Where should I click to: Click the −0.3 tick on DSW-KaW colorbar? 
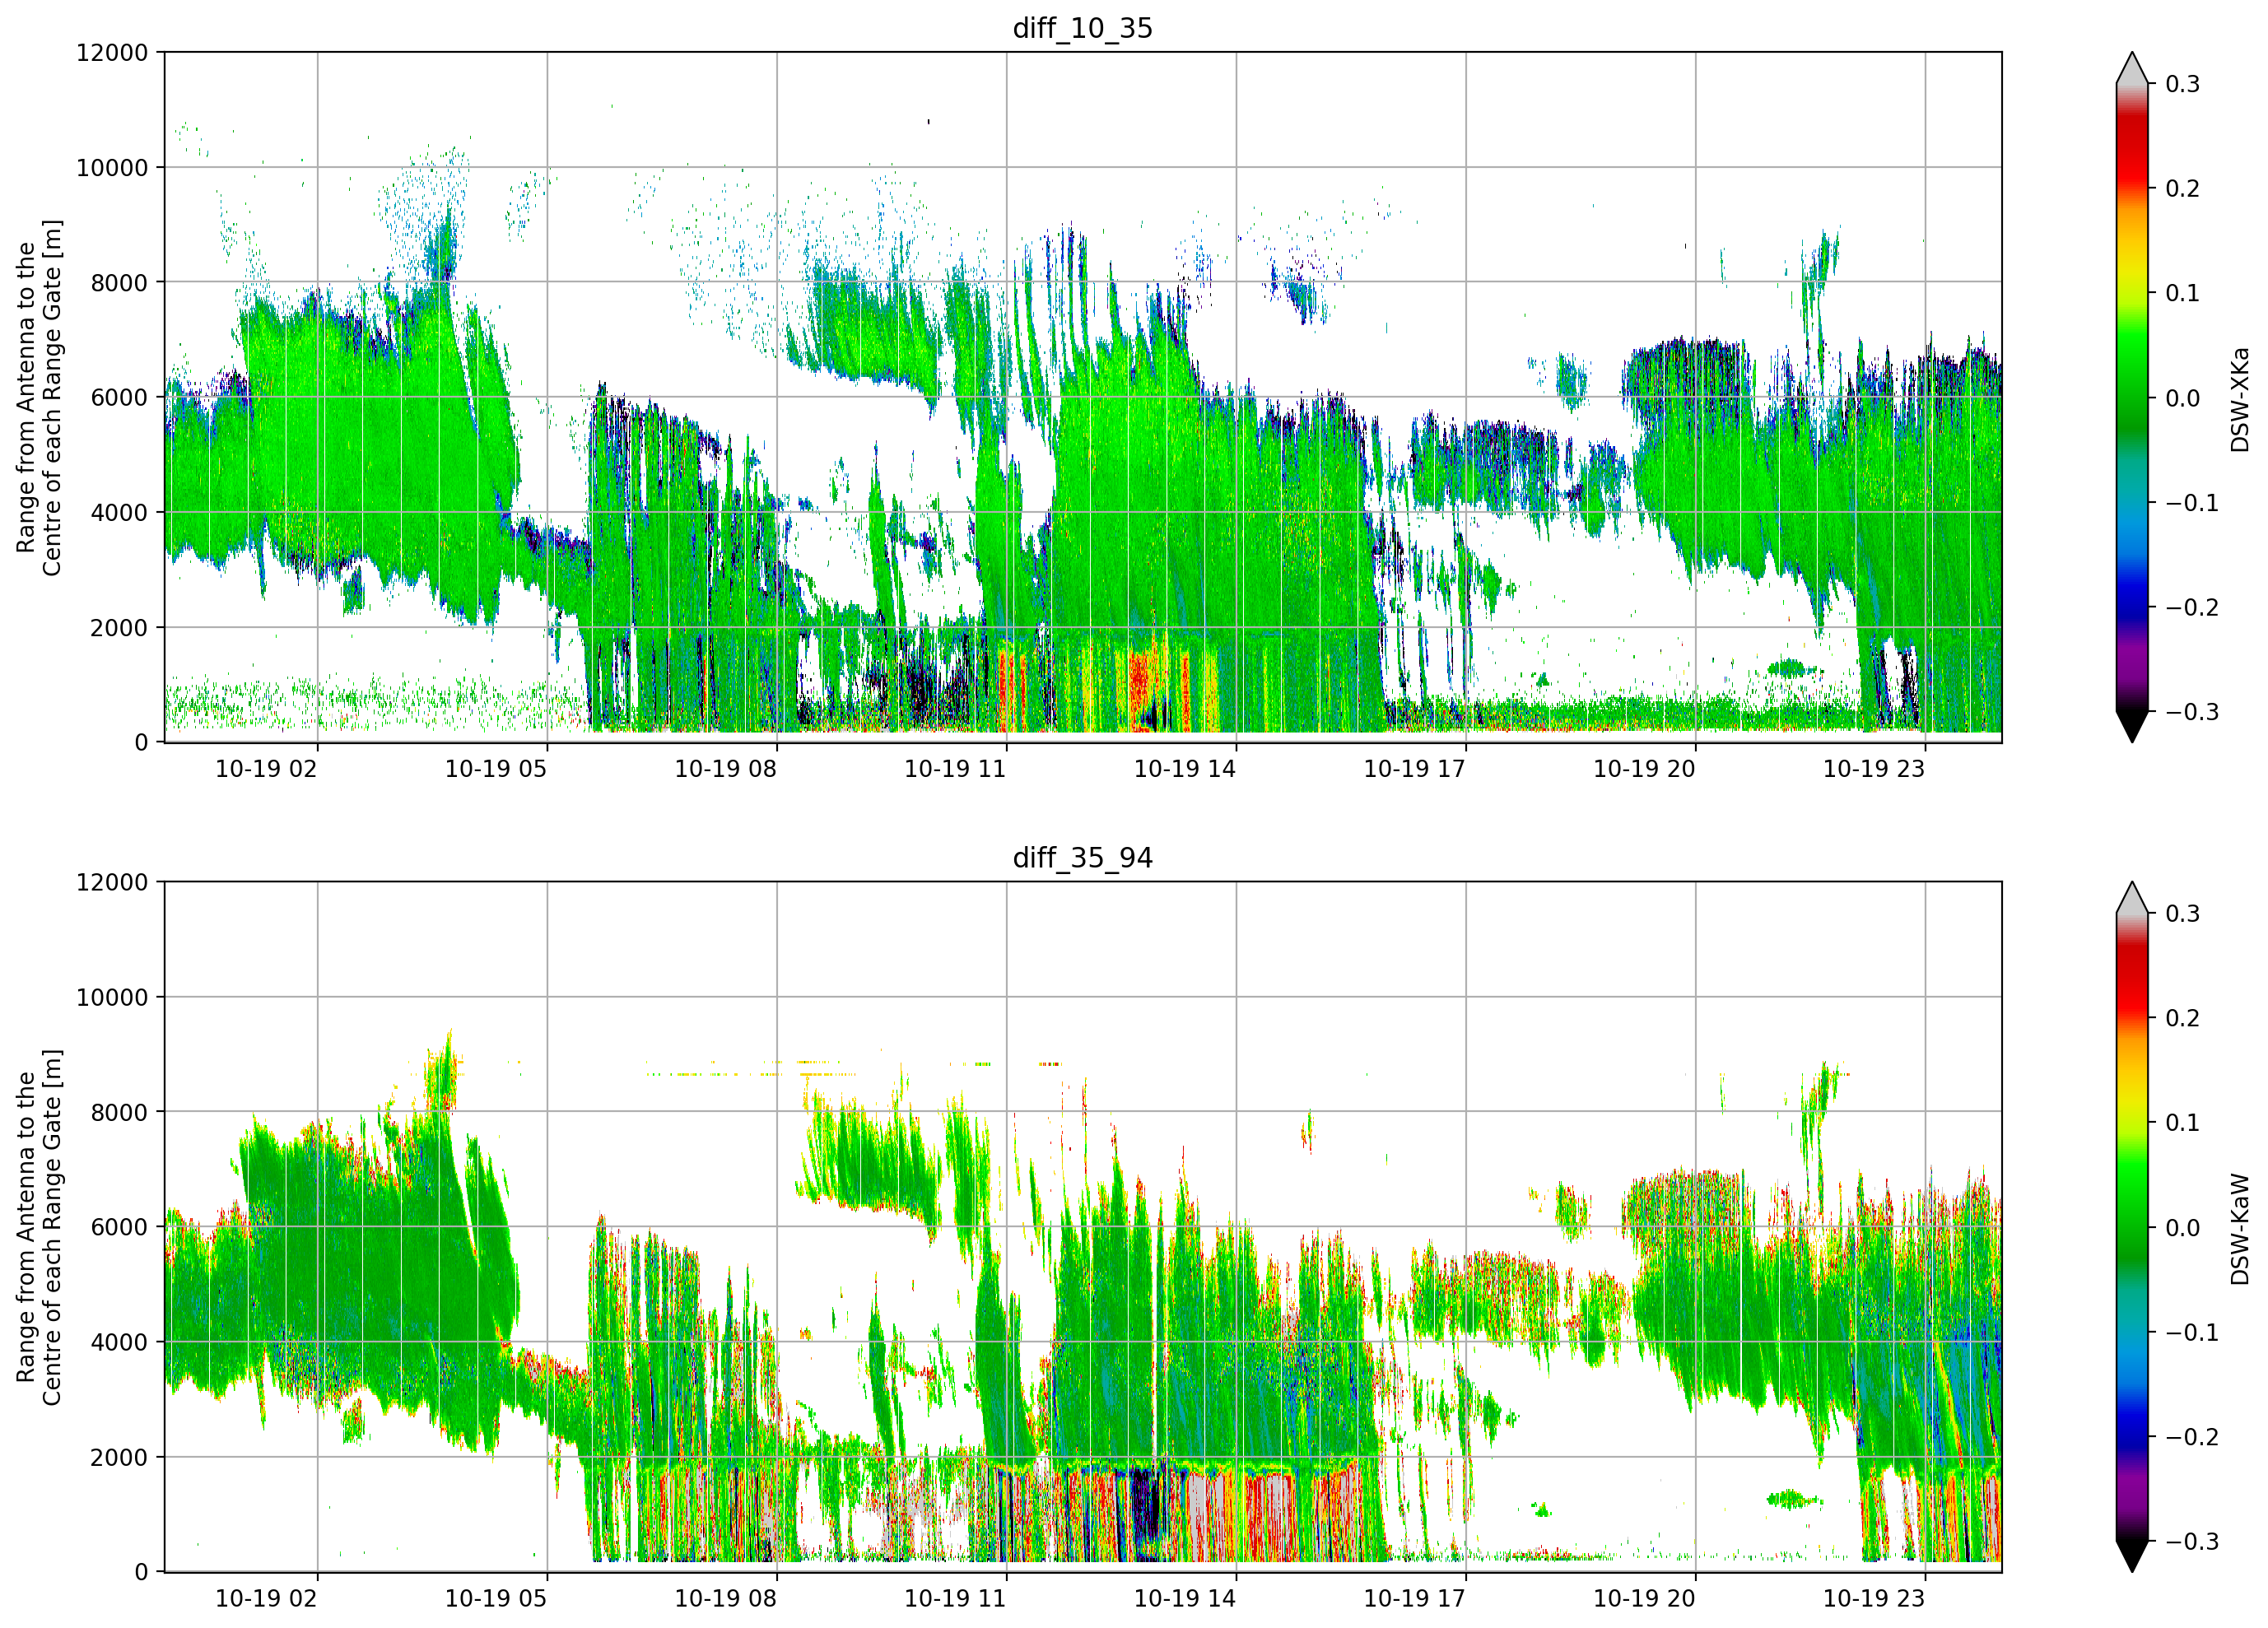pos(2192,1541)
